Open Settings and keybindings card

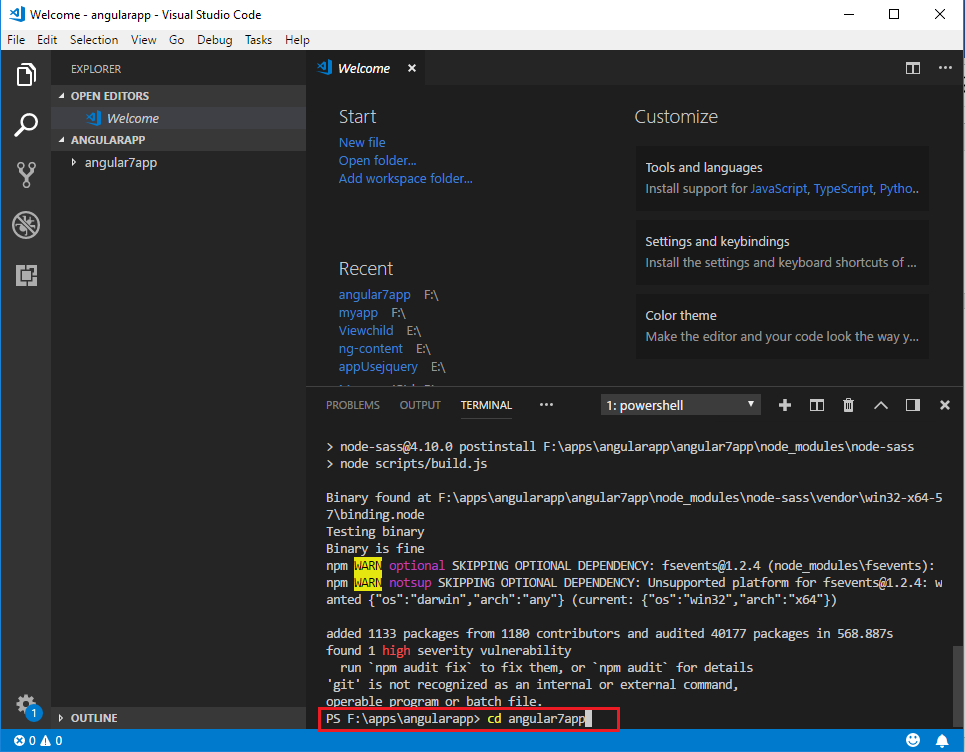[x=782, y=252]
